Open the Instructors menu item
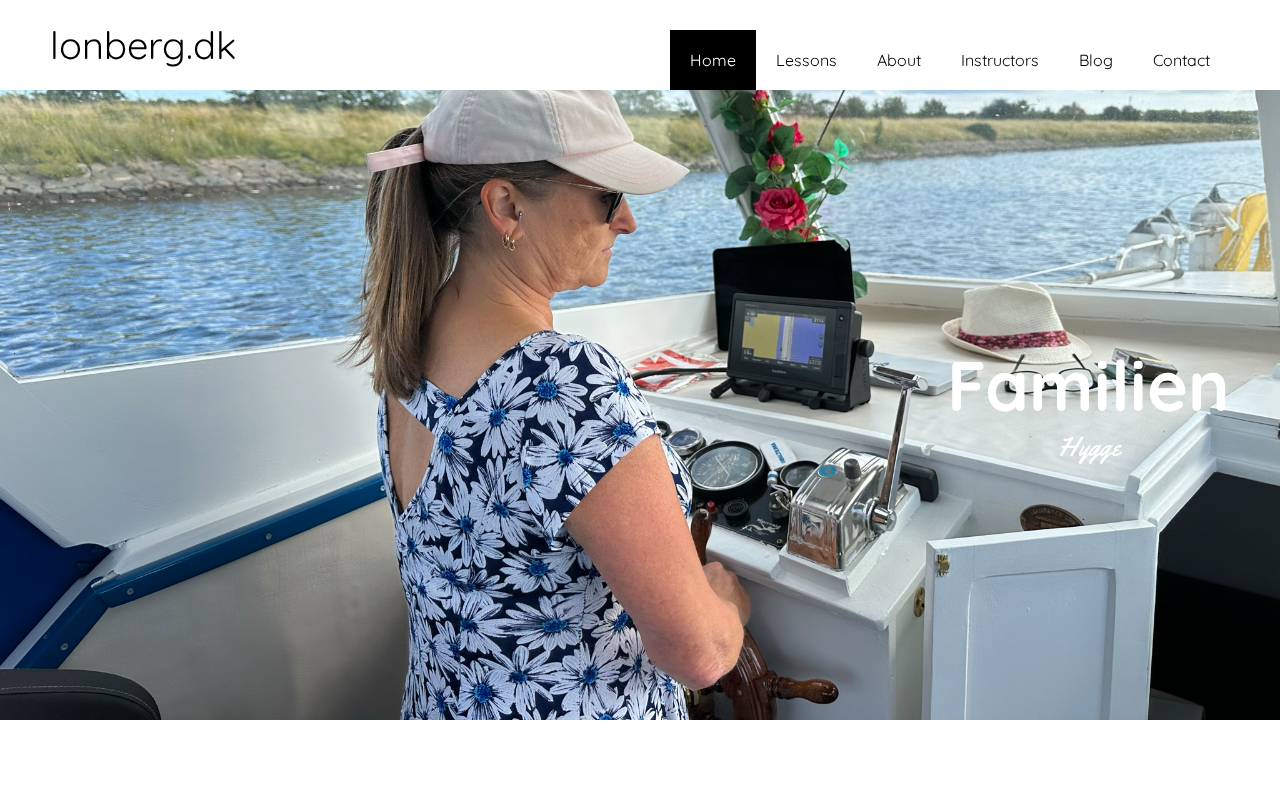The image size is (1280, 800). coord(1000,60)
